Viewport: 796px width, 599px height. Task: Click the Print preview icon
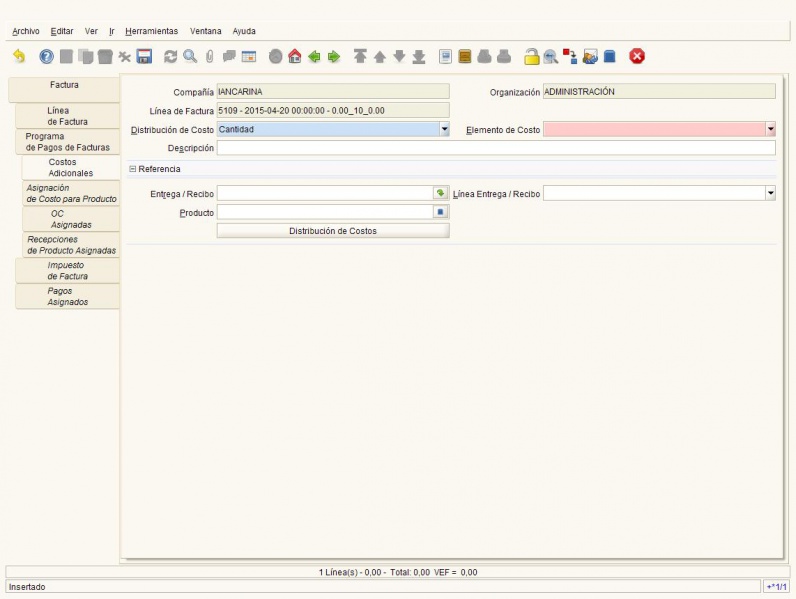point(484,56)
